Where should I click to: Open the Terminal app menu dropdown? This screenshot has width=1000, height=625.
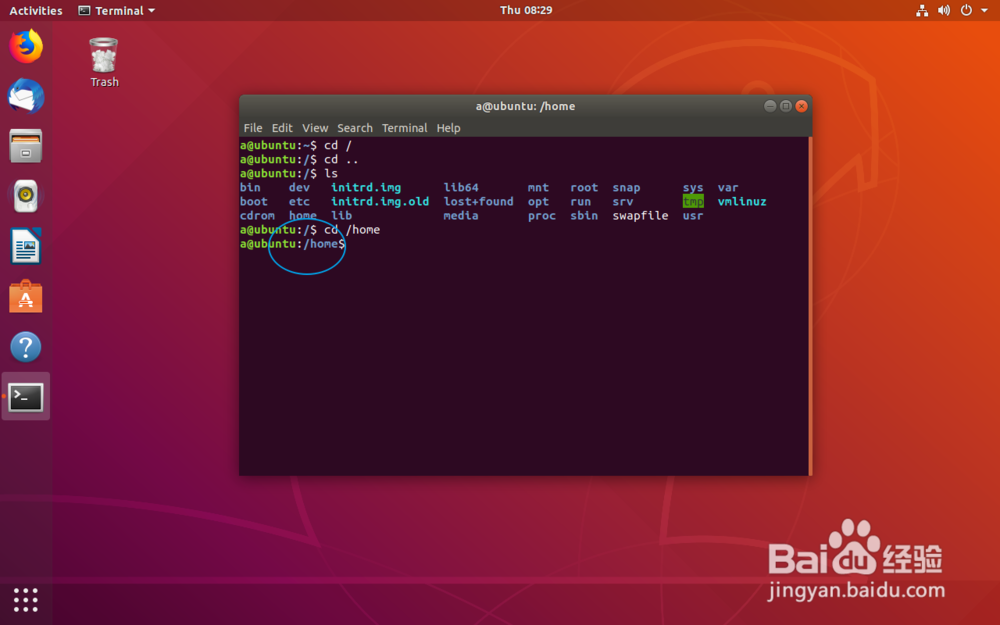pyautogui.click(x=117, y=10)
